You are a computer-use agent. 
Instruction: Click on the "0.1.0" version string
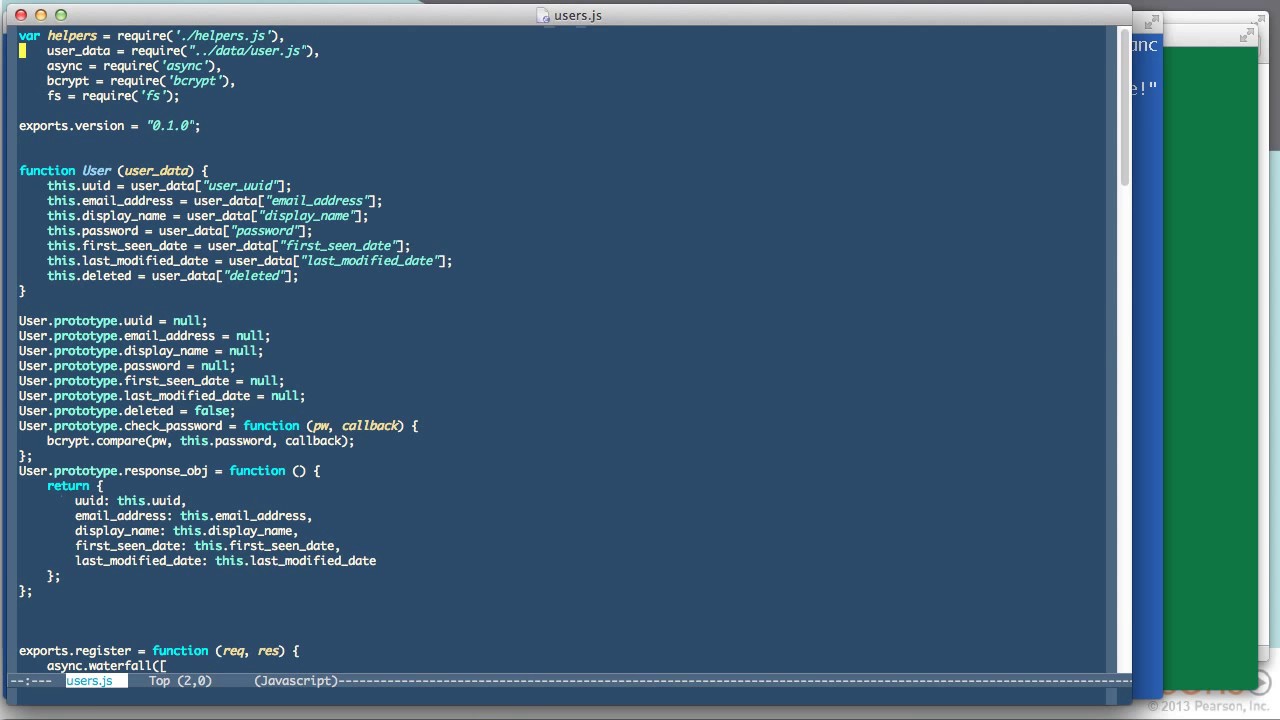pos(170,126)
